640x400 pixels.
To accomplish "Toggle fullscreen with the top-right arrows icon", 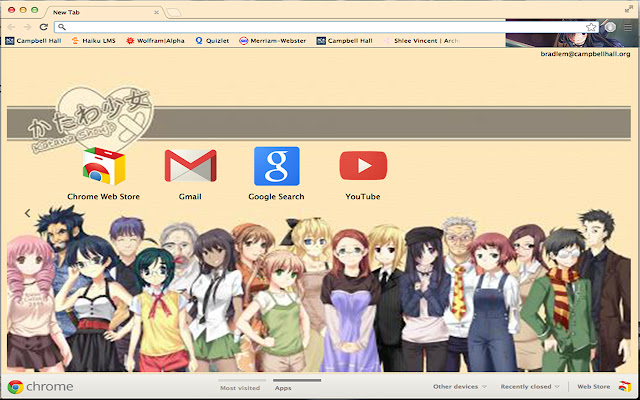I will [629, 9].
